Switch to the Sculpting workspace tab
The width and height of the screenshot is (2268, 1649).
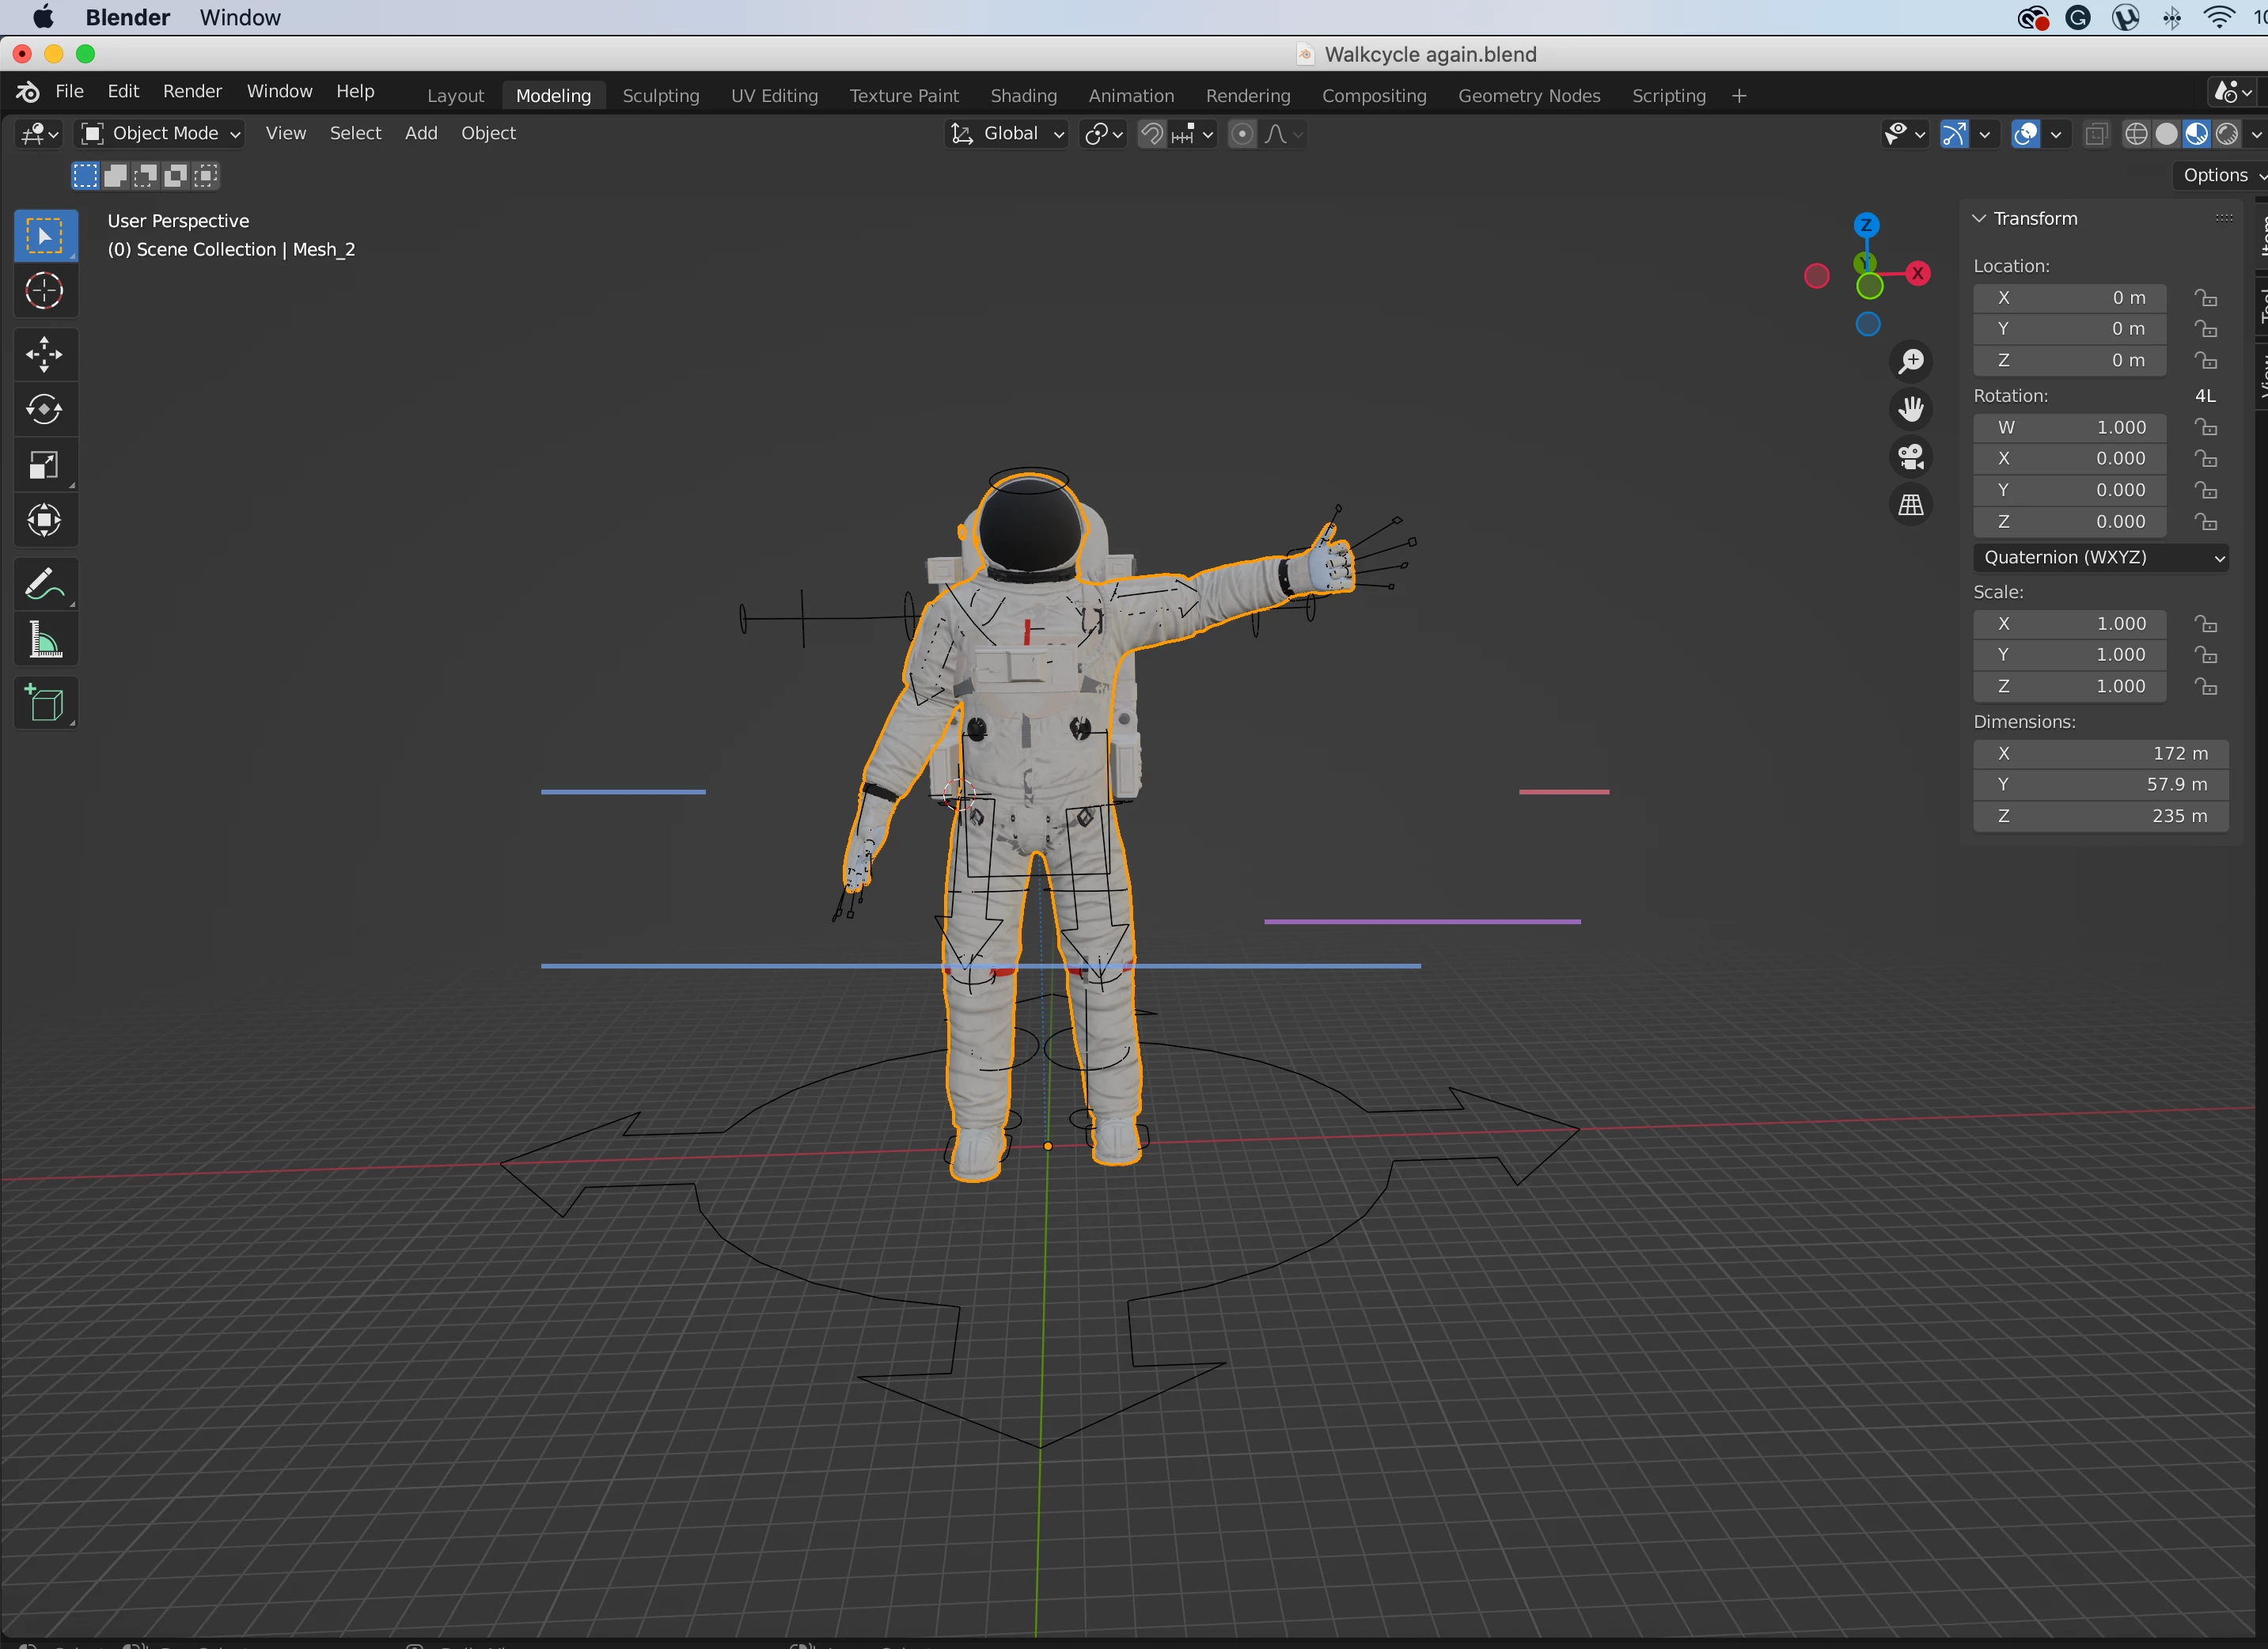point(660,96)
